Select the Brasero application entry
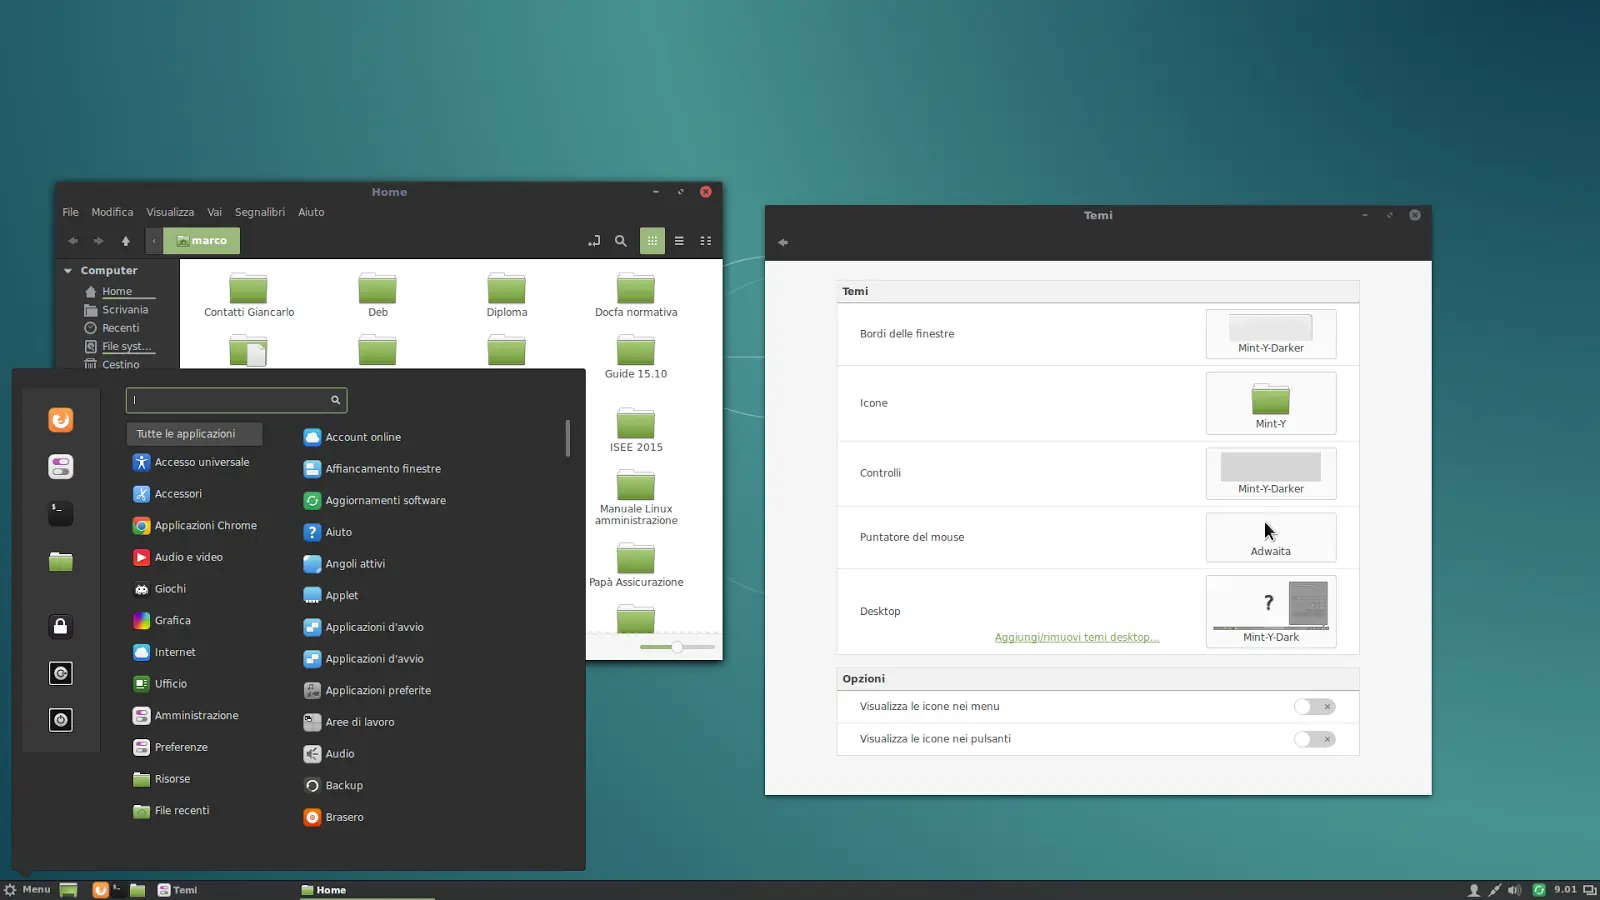The image size is (1600, 900). click(343, 817)
